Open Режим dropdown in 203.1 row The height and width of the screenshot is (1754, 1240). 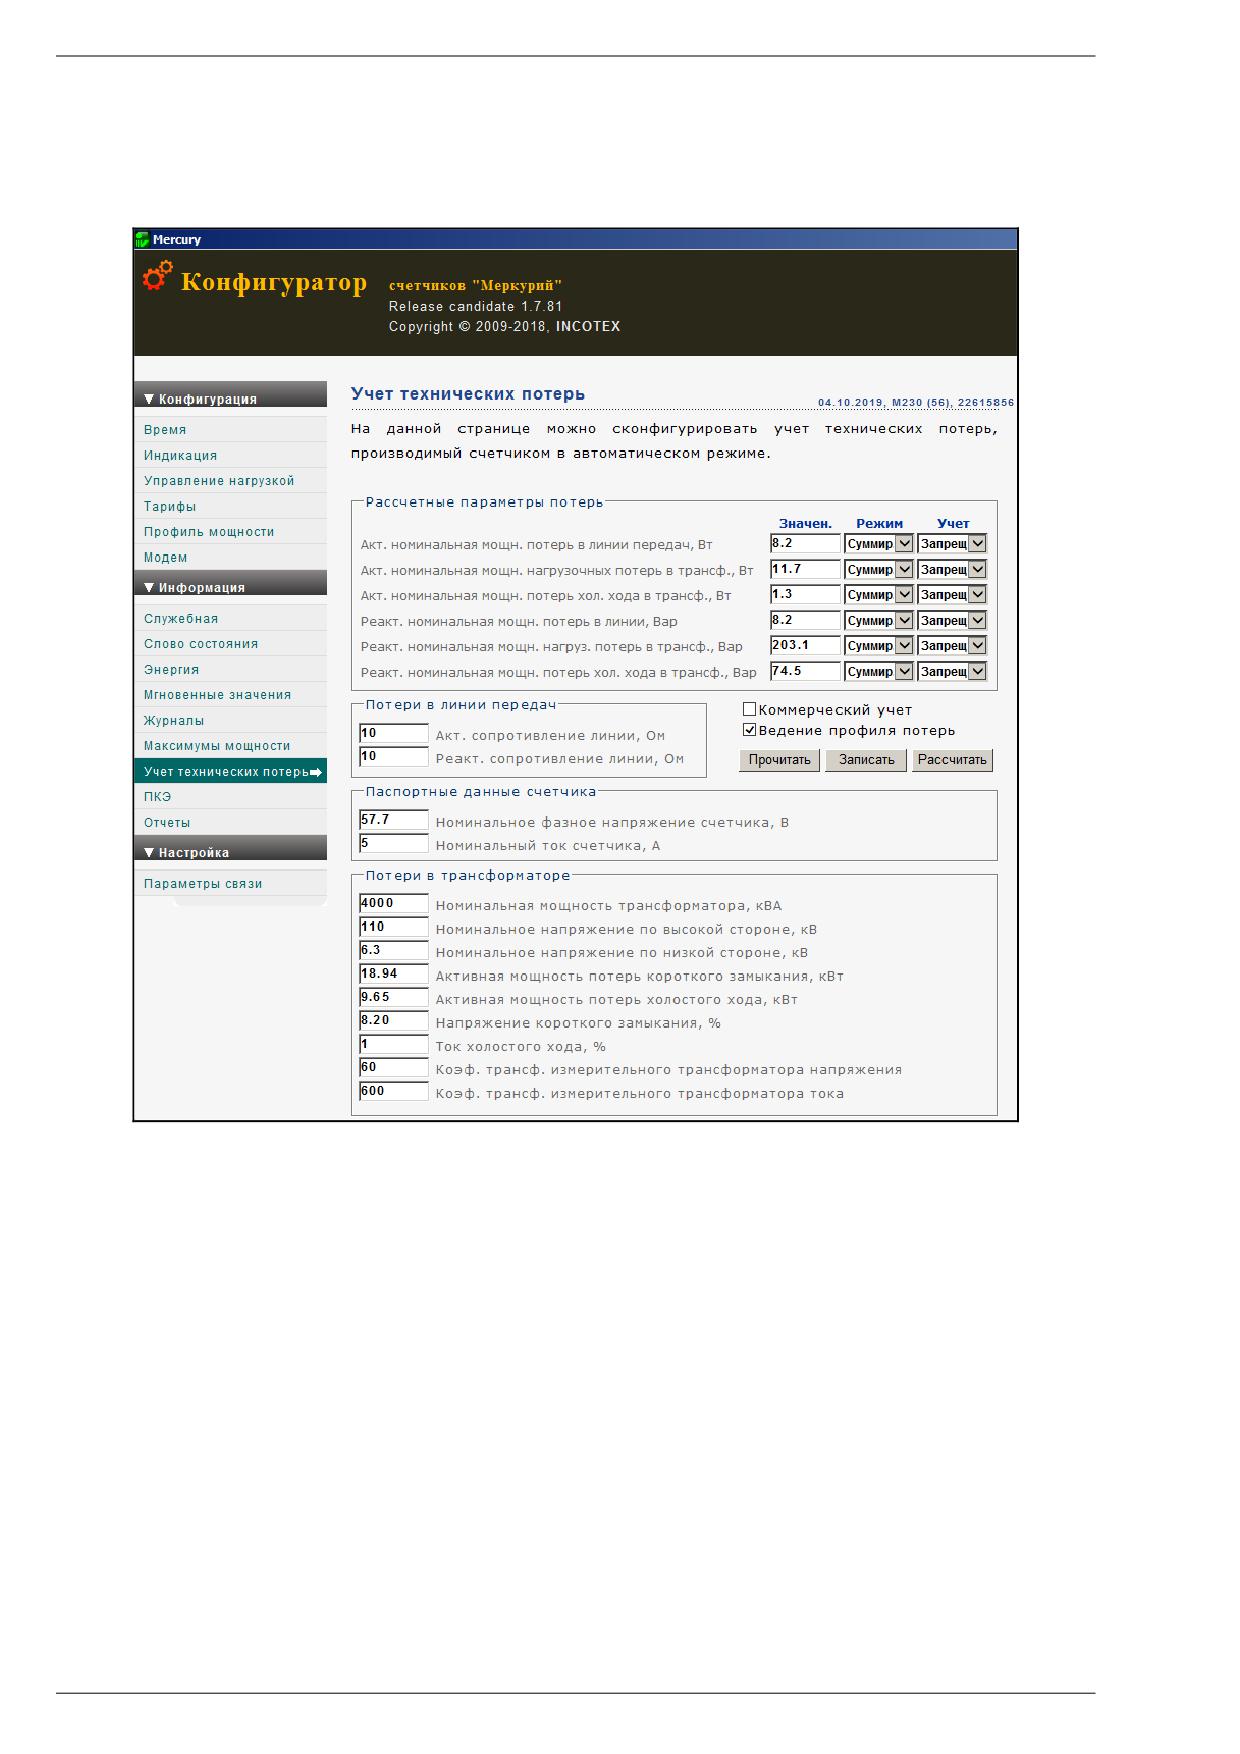879,646
